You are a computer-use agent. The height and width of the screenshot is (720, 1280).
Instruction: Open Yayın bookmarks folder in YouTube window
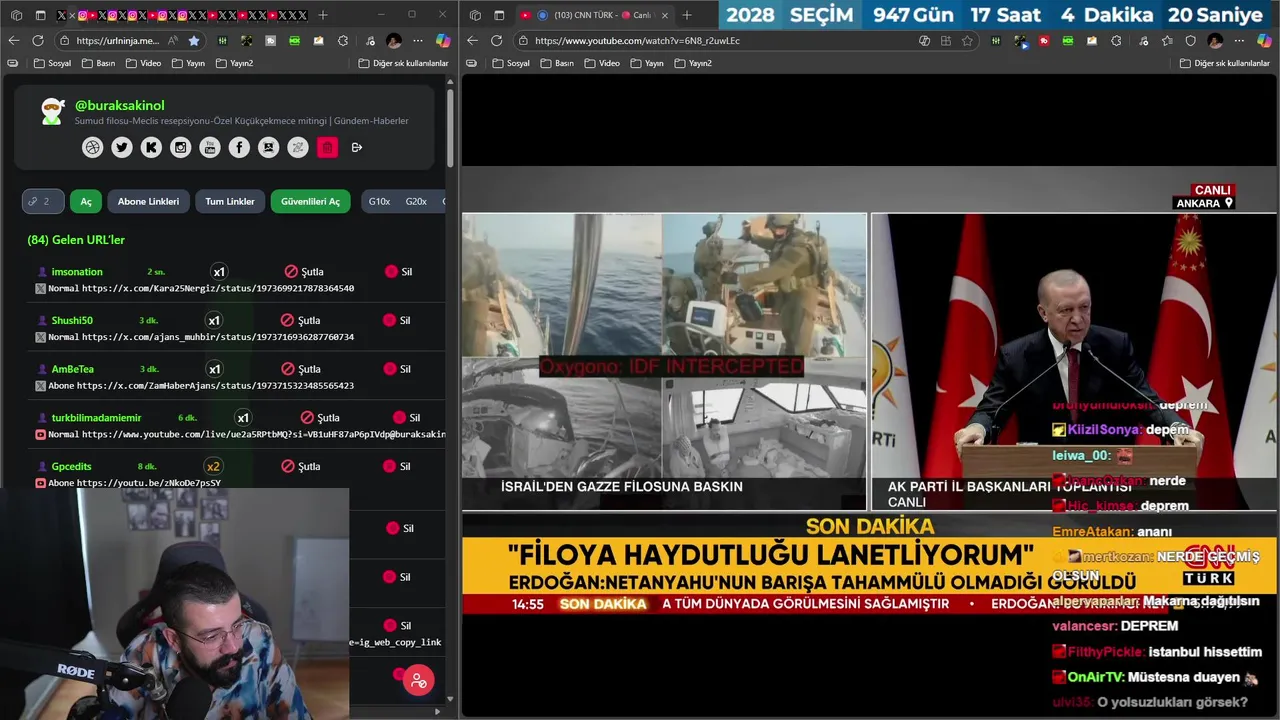click(647, 63)
